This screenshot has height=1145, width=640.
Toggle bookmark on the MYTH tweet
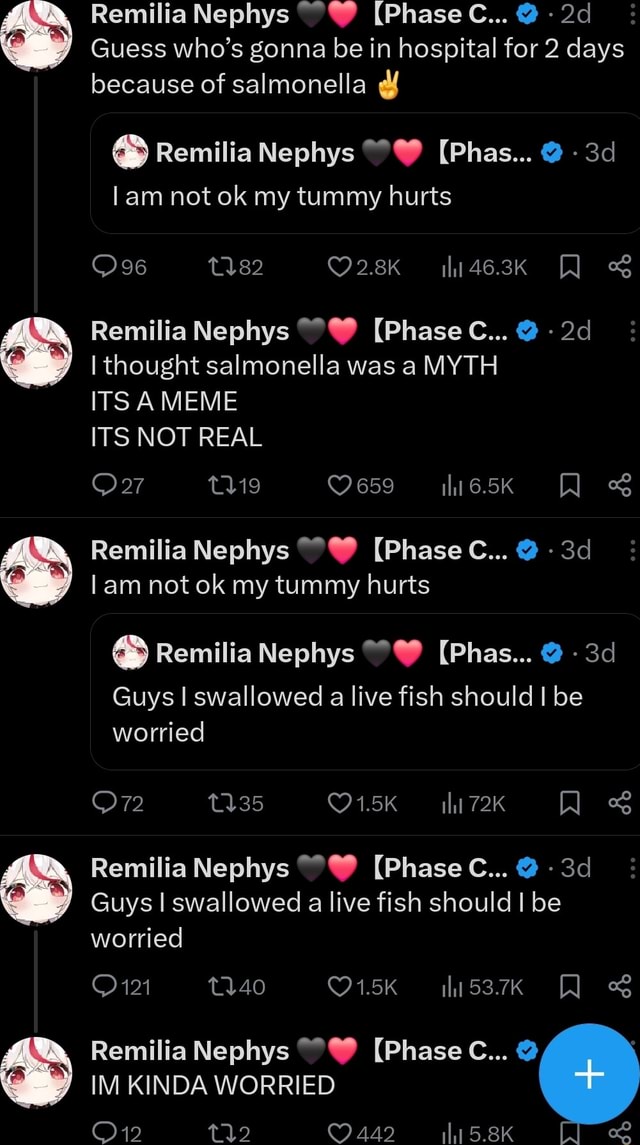tap(570, 486)
